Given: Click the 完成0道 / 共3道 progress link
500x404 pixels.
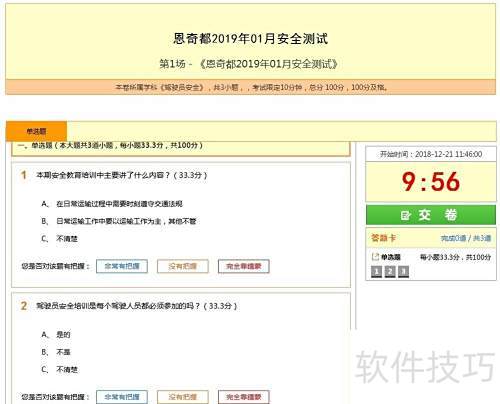Looking at the screenshot, I should tap(466, 238).
